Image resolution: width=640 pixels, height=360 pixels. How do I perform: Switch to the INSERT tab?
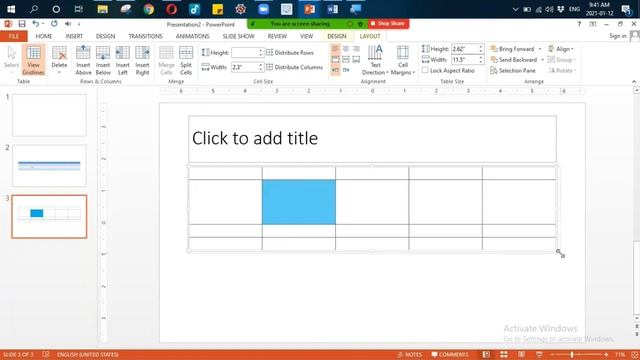coord(74,36)
